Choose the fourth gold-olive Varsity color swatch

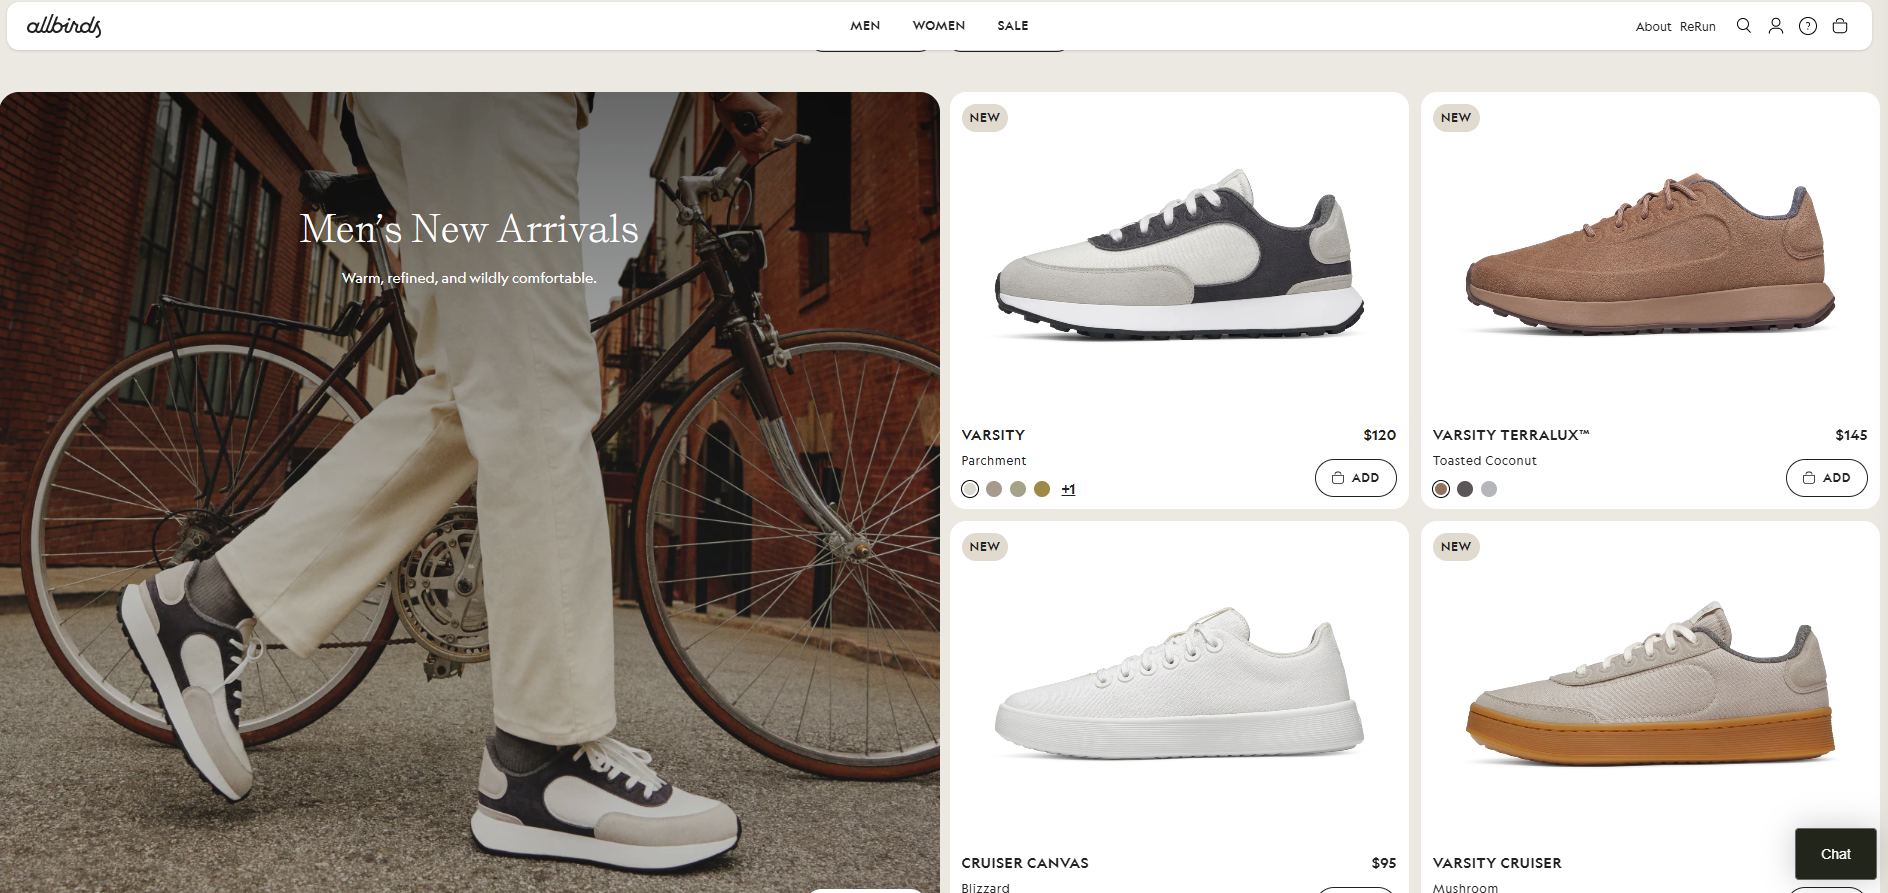click(1042, 489)
